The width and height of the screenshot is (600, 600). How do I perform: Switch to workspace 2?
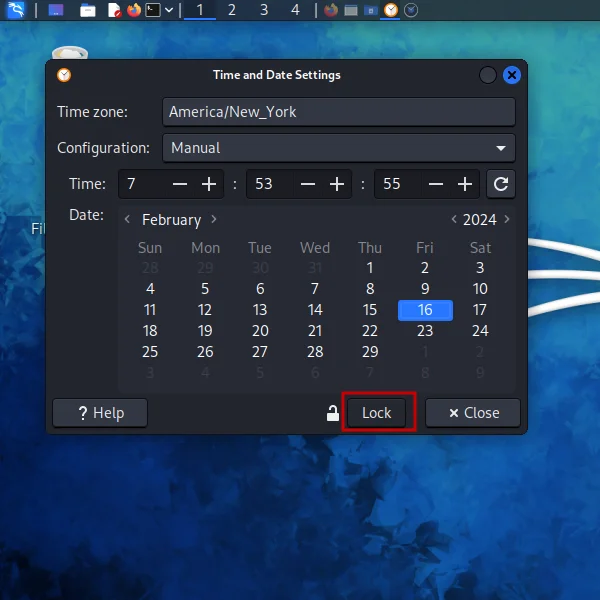tap(232, 10)
